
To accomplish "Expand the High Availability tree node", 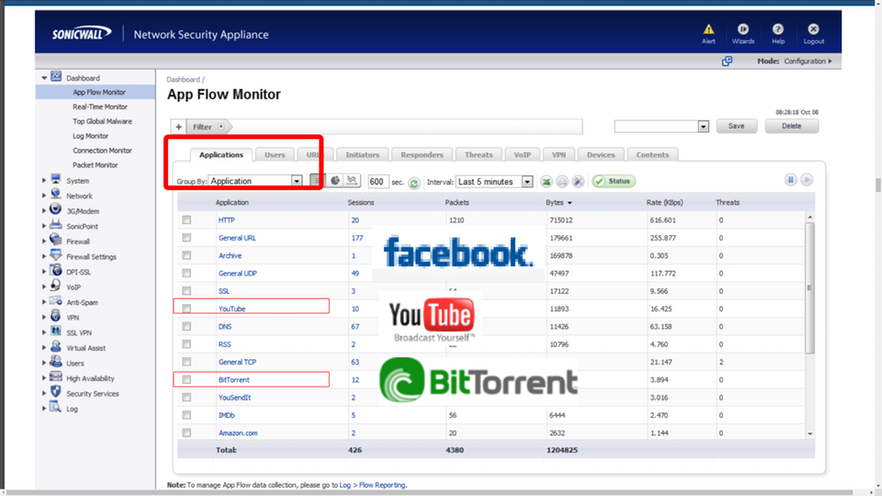I will point(44,378).
